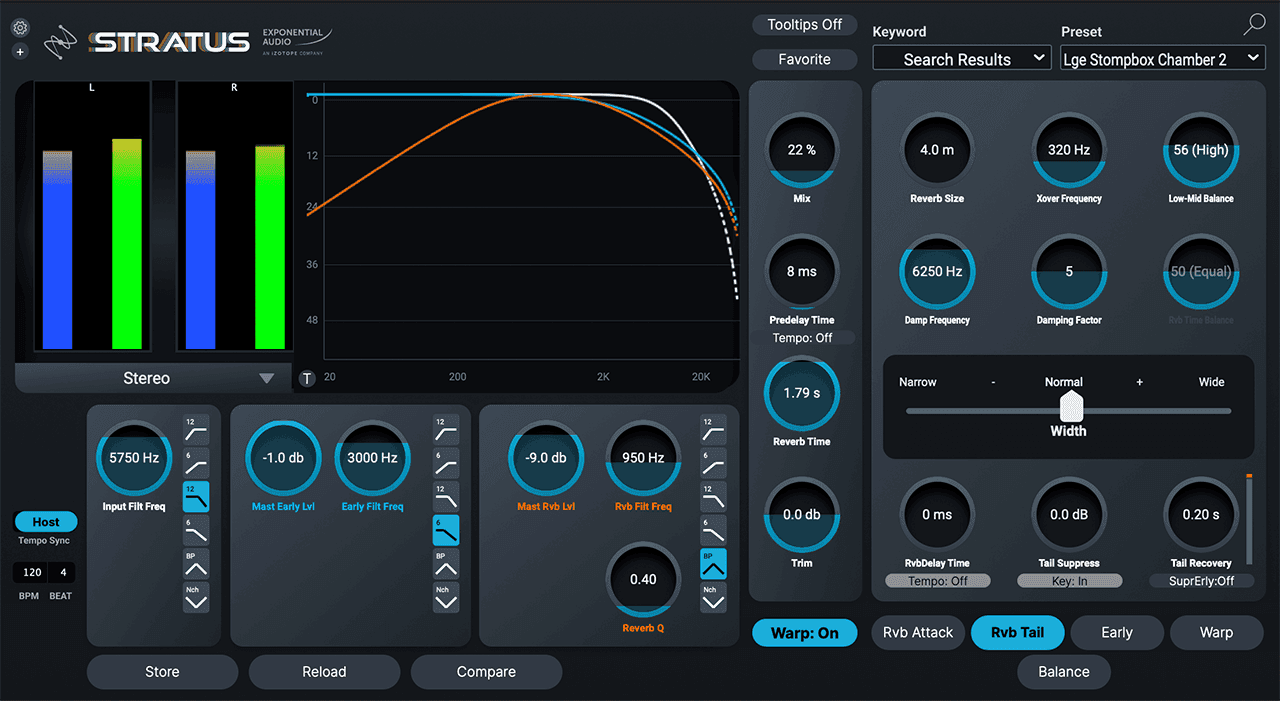This screenshot has width=1280, height=701.
Task: Click the Rvb Filt Freq 950 Hz knob
Action: [643, 458]
